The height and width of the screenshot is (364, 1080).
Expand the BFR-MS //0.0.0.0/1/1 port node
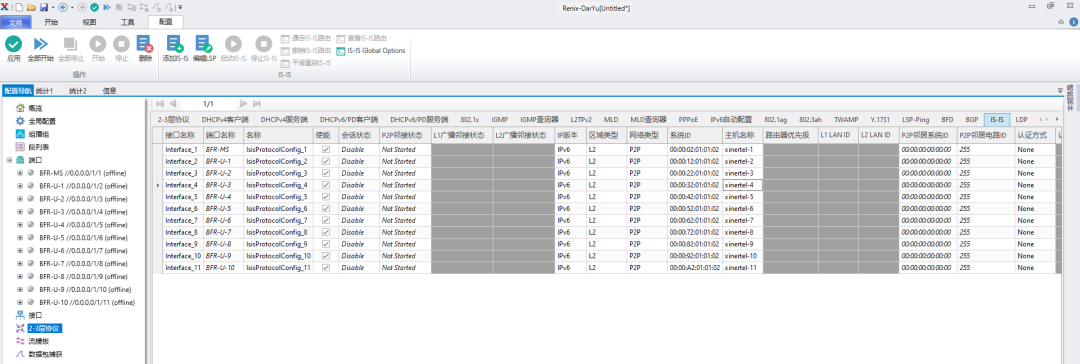point(20,173)
